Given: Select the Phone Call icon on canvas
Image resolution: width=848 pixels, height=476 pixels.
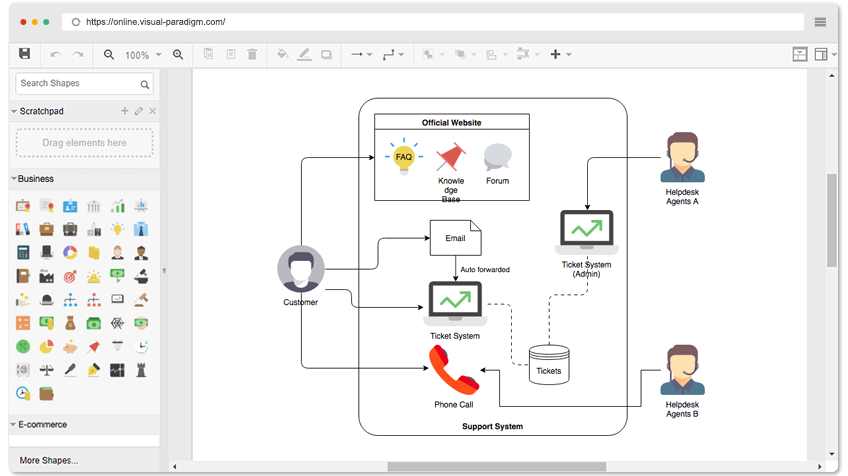Looking at the screenshot, I should pos(454,372).
